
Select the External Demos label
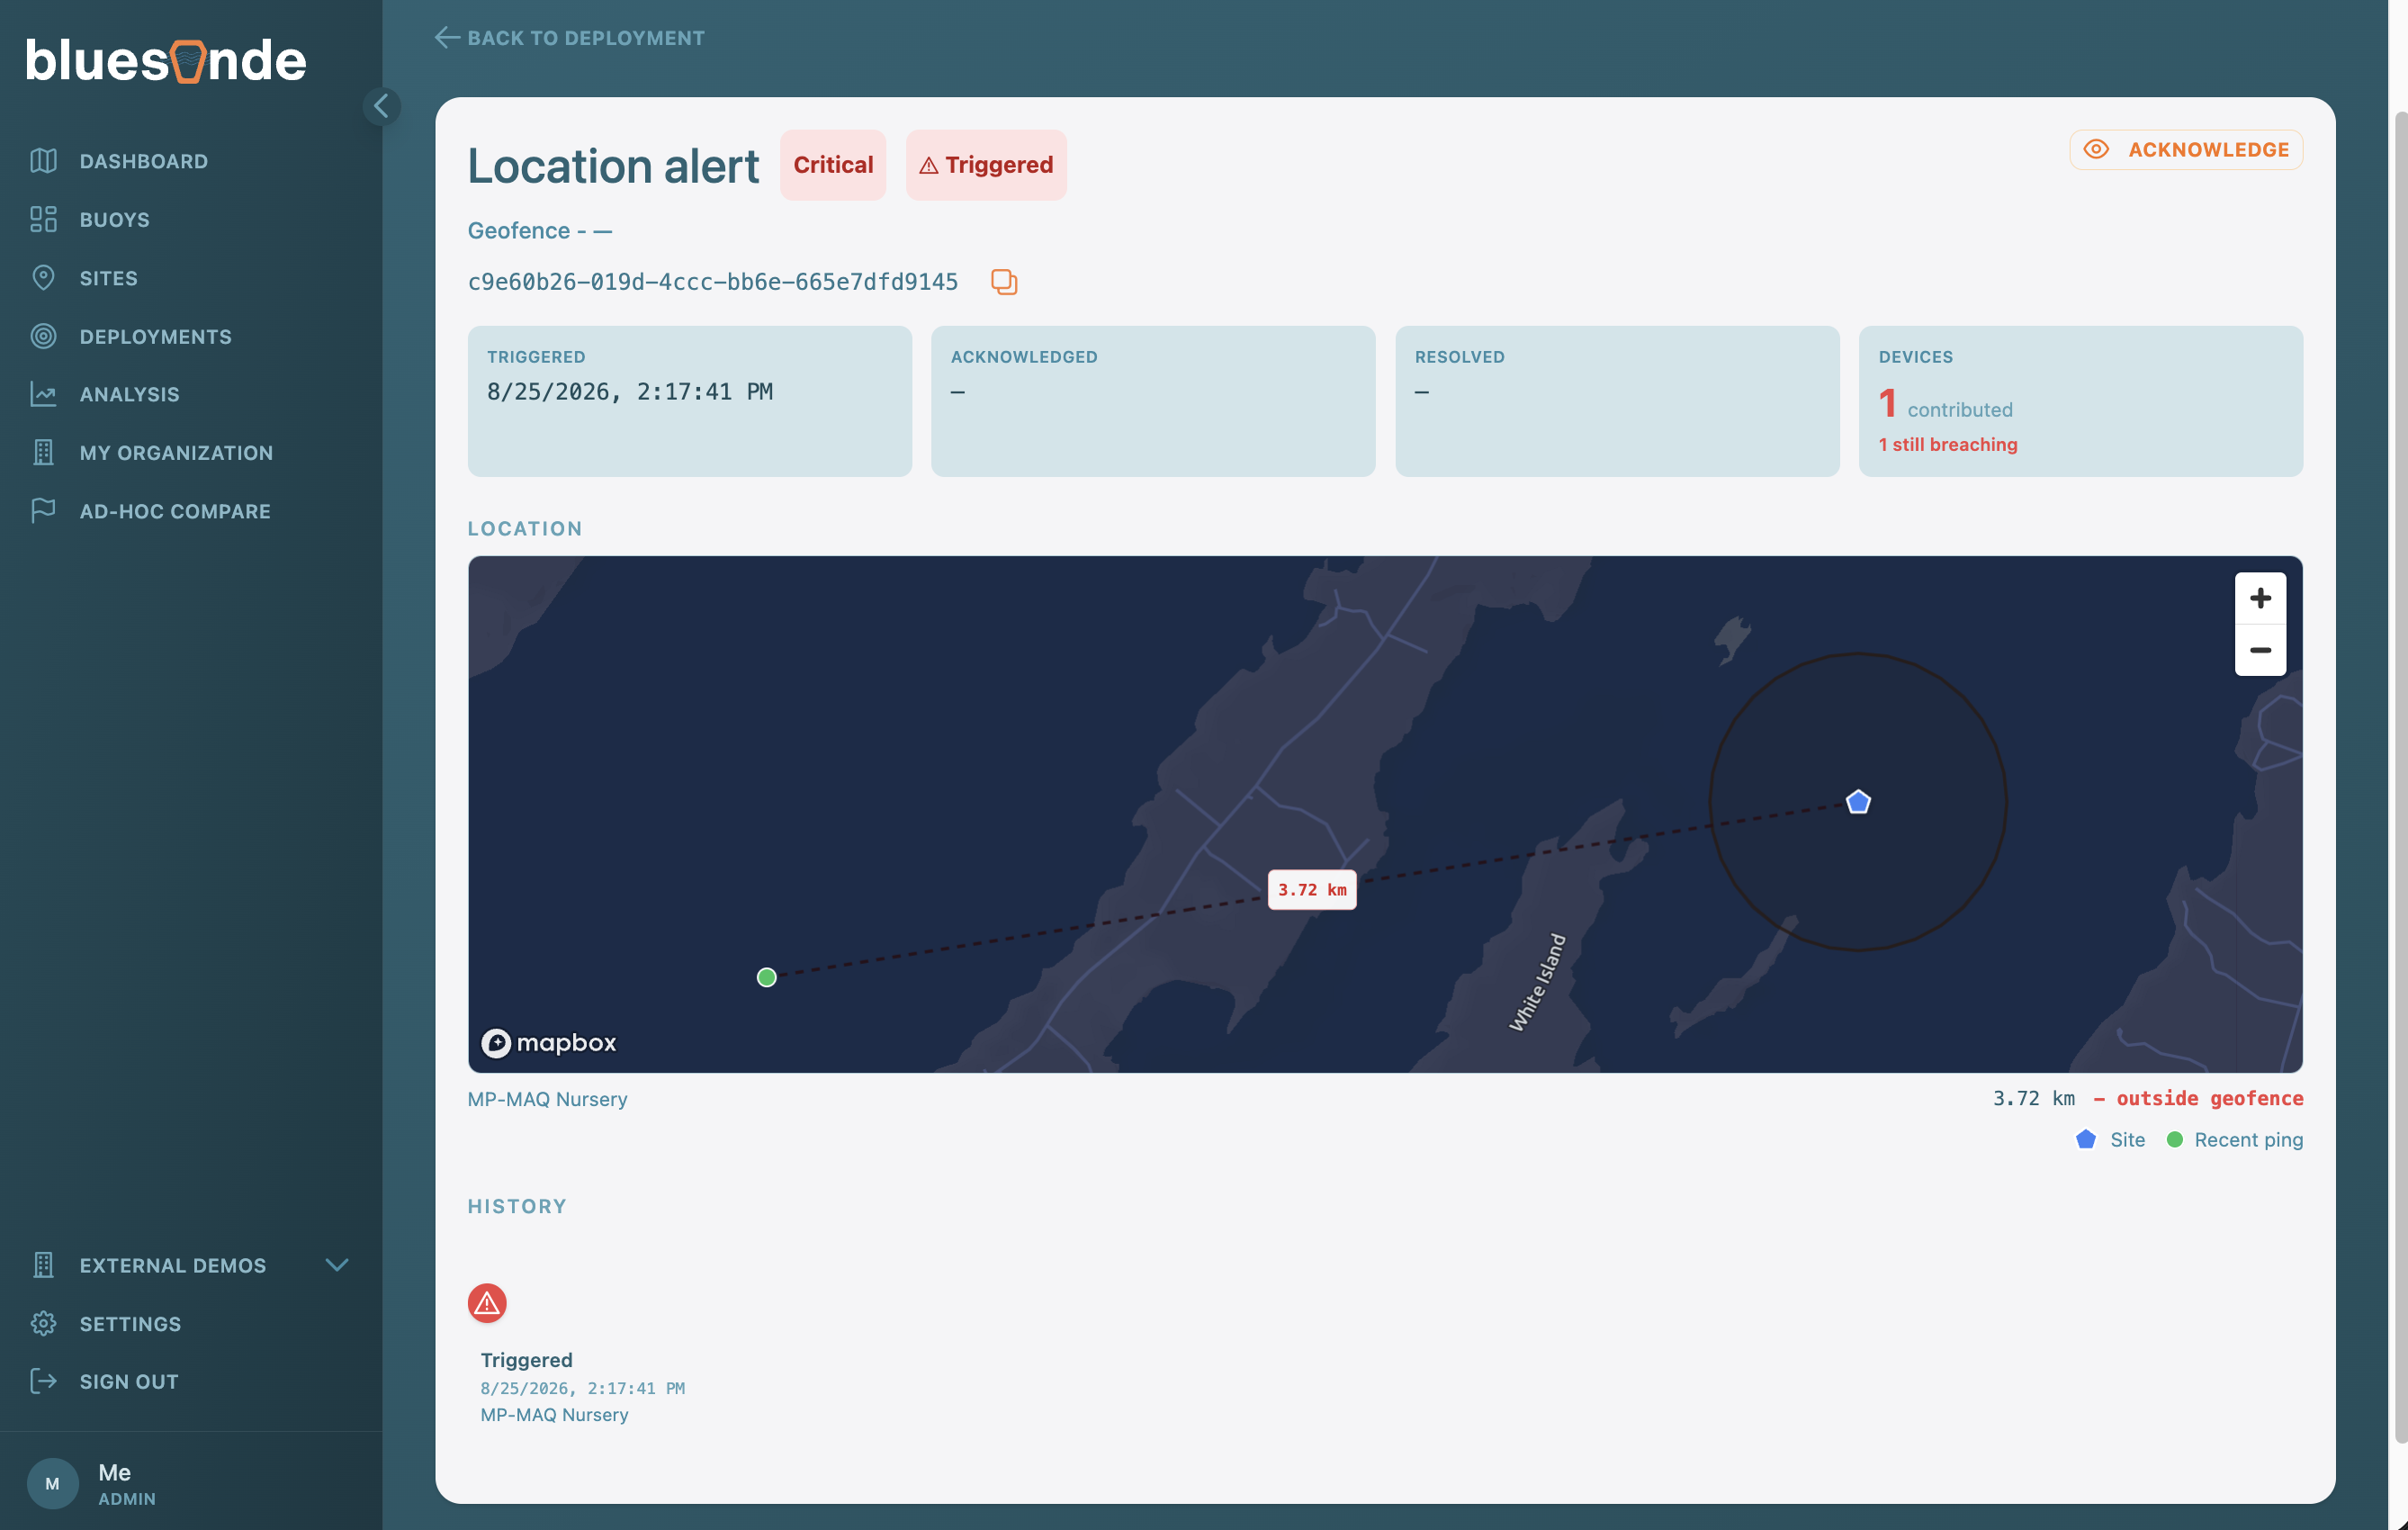[x=173, y=1265]
